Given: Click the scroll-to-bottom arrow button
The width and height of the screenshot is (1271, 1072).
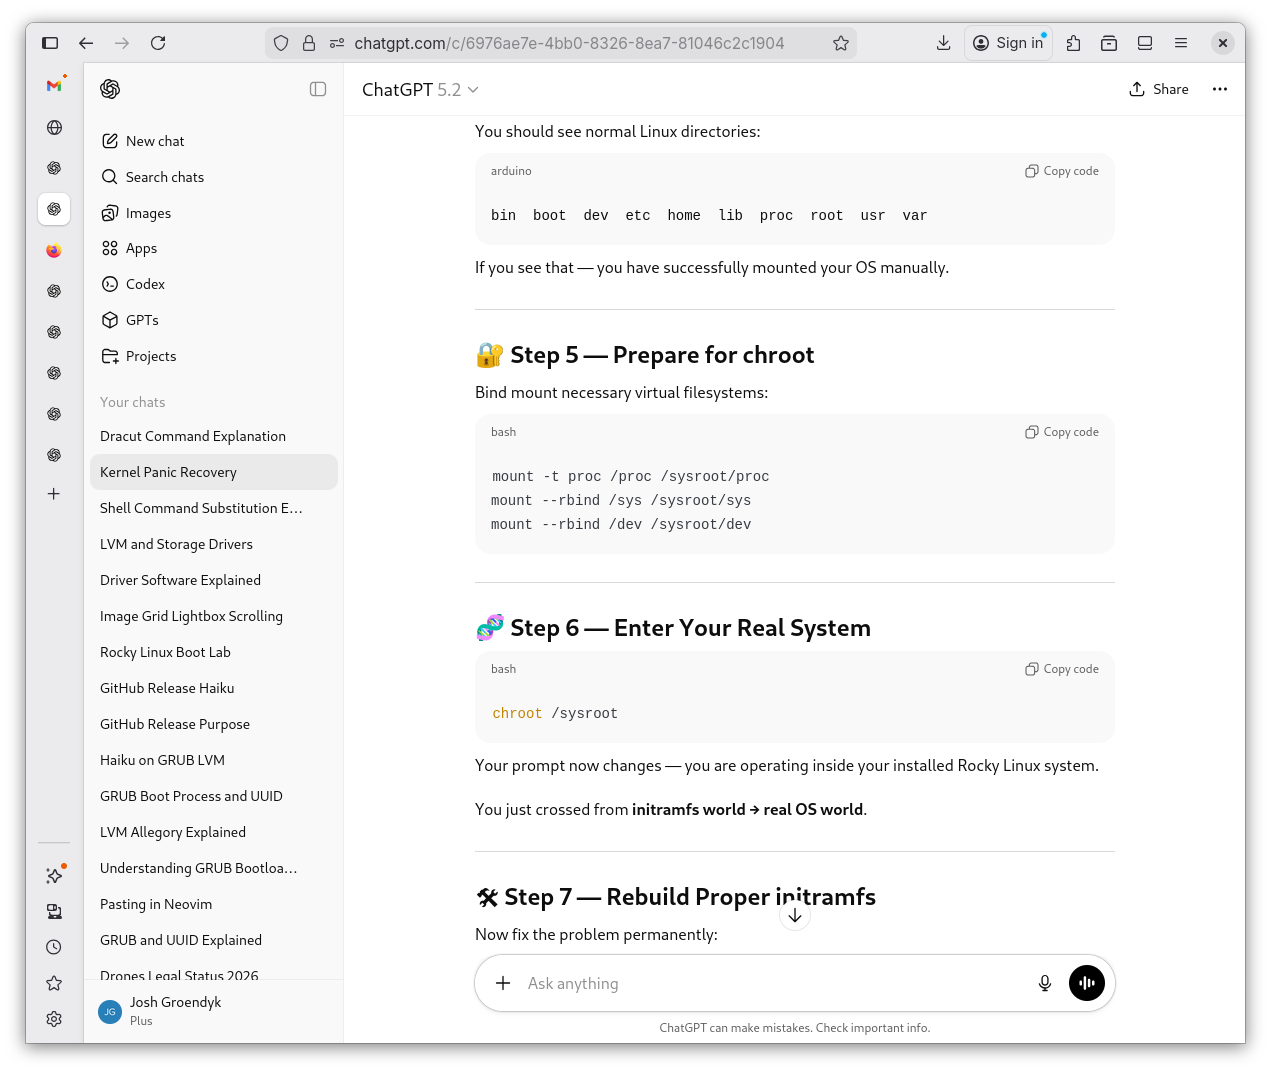Looking at the screenshot, I should [x=795, y=915].
